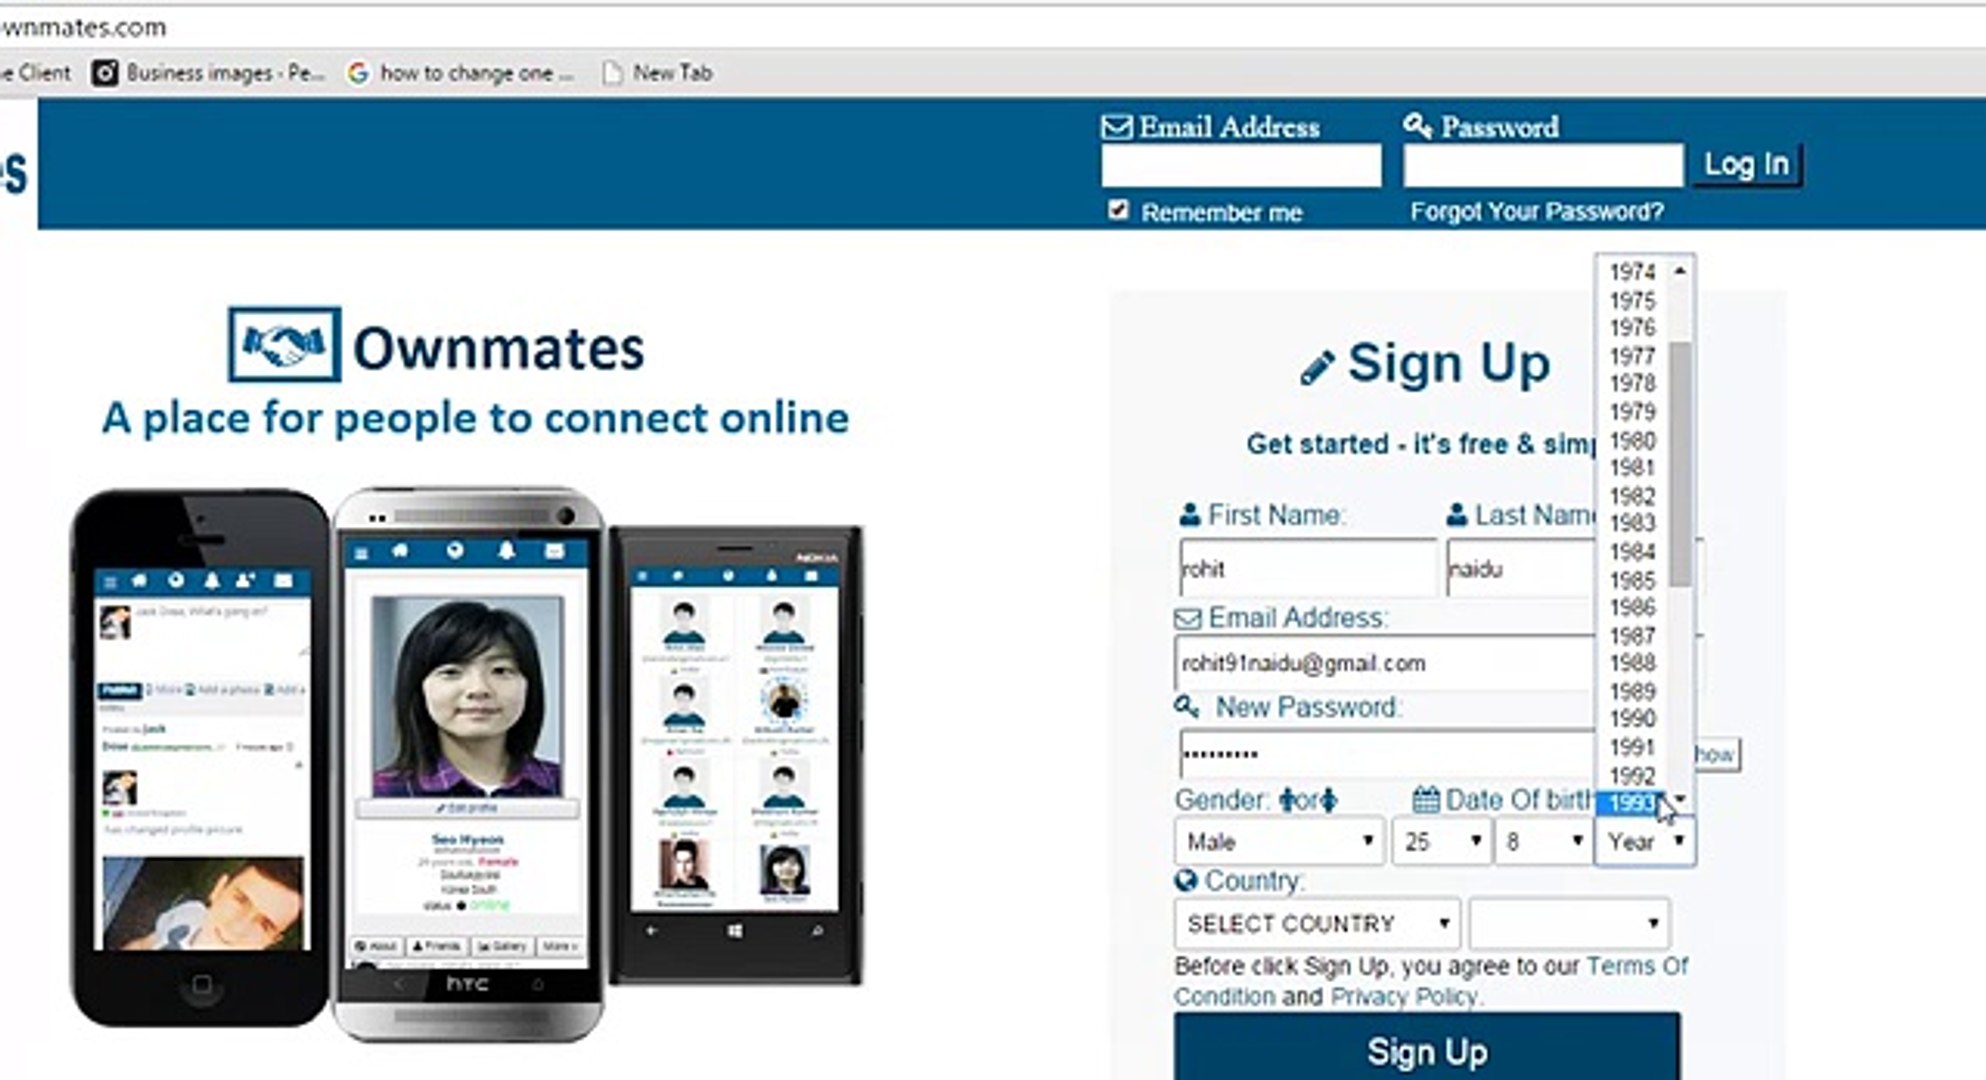Open the Gender dropdown showing Male

(1277, 842)
